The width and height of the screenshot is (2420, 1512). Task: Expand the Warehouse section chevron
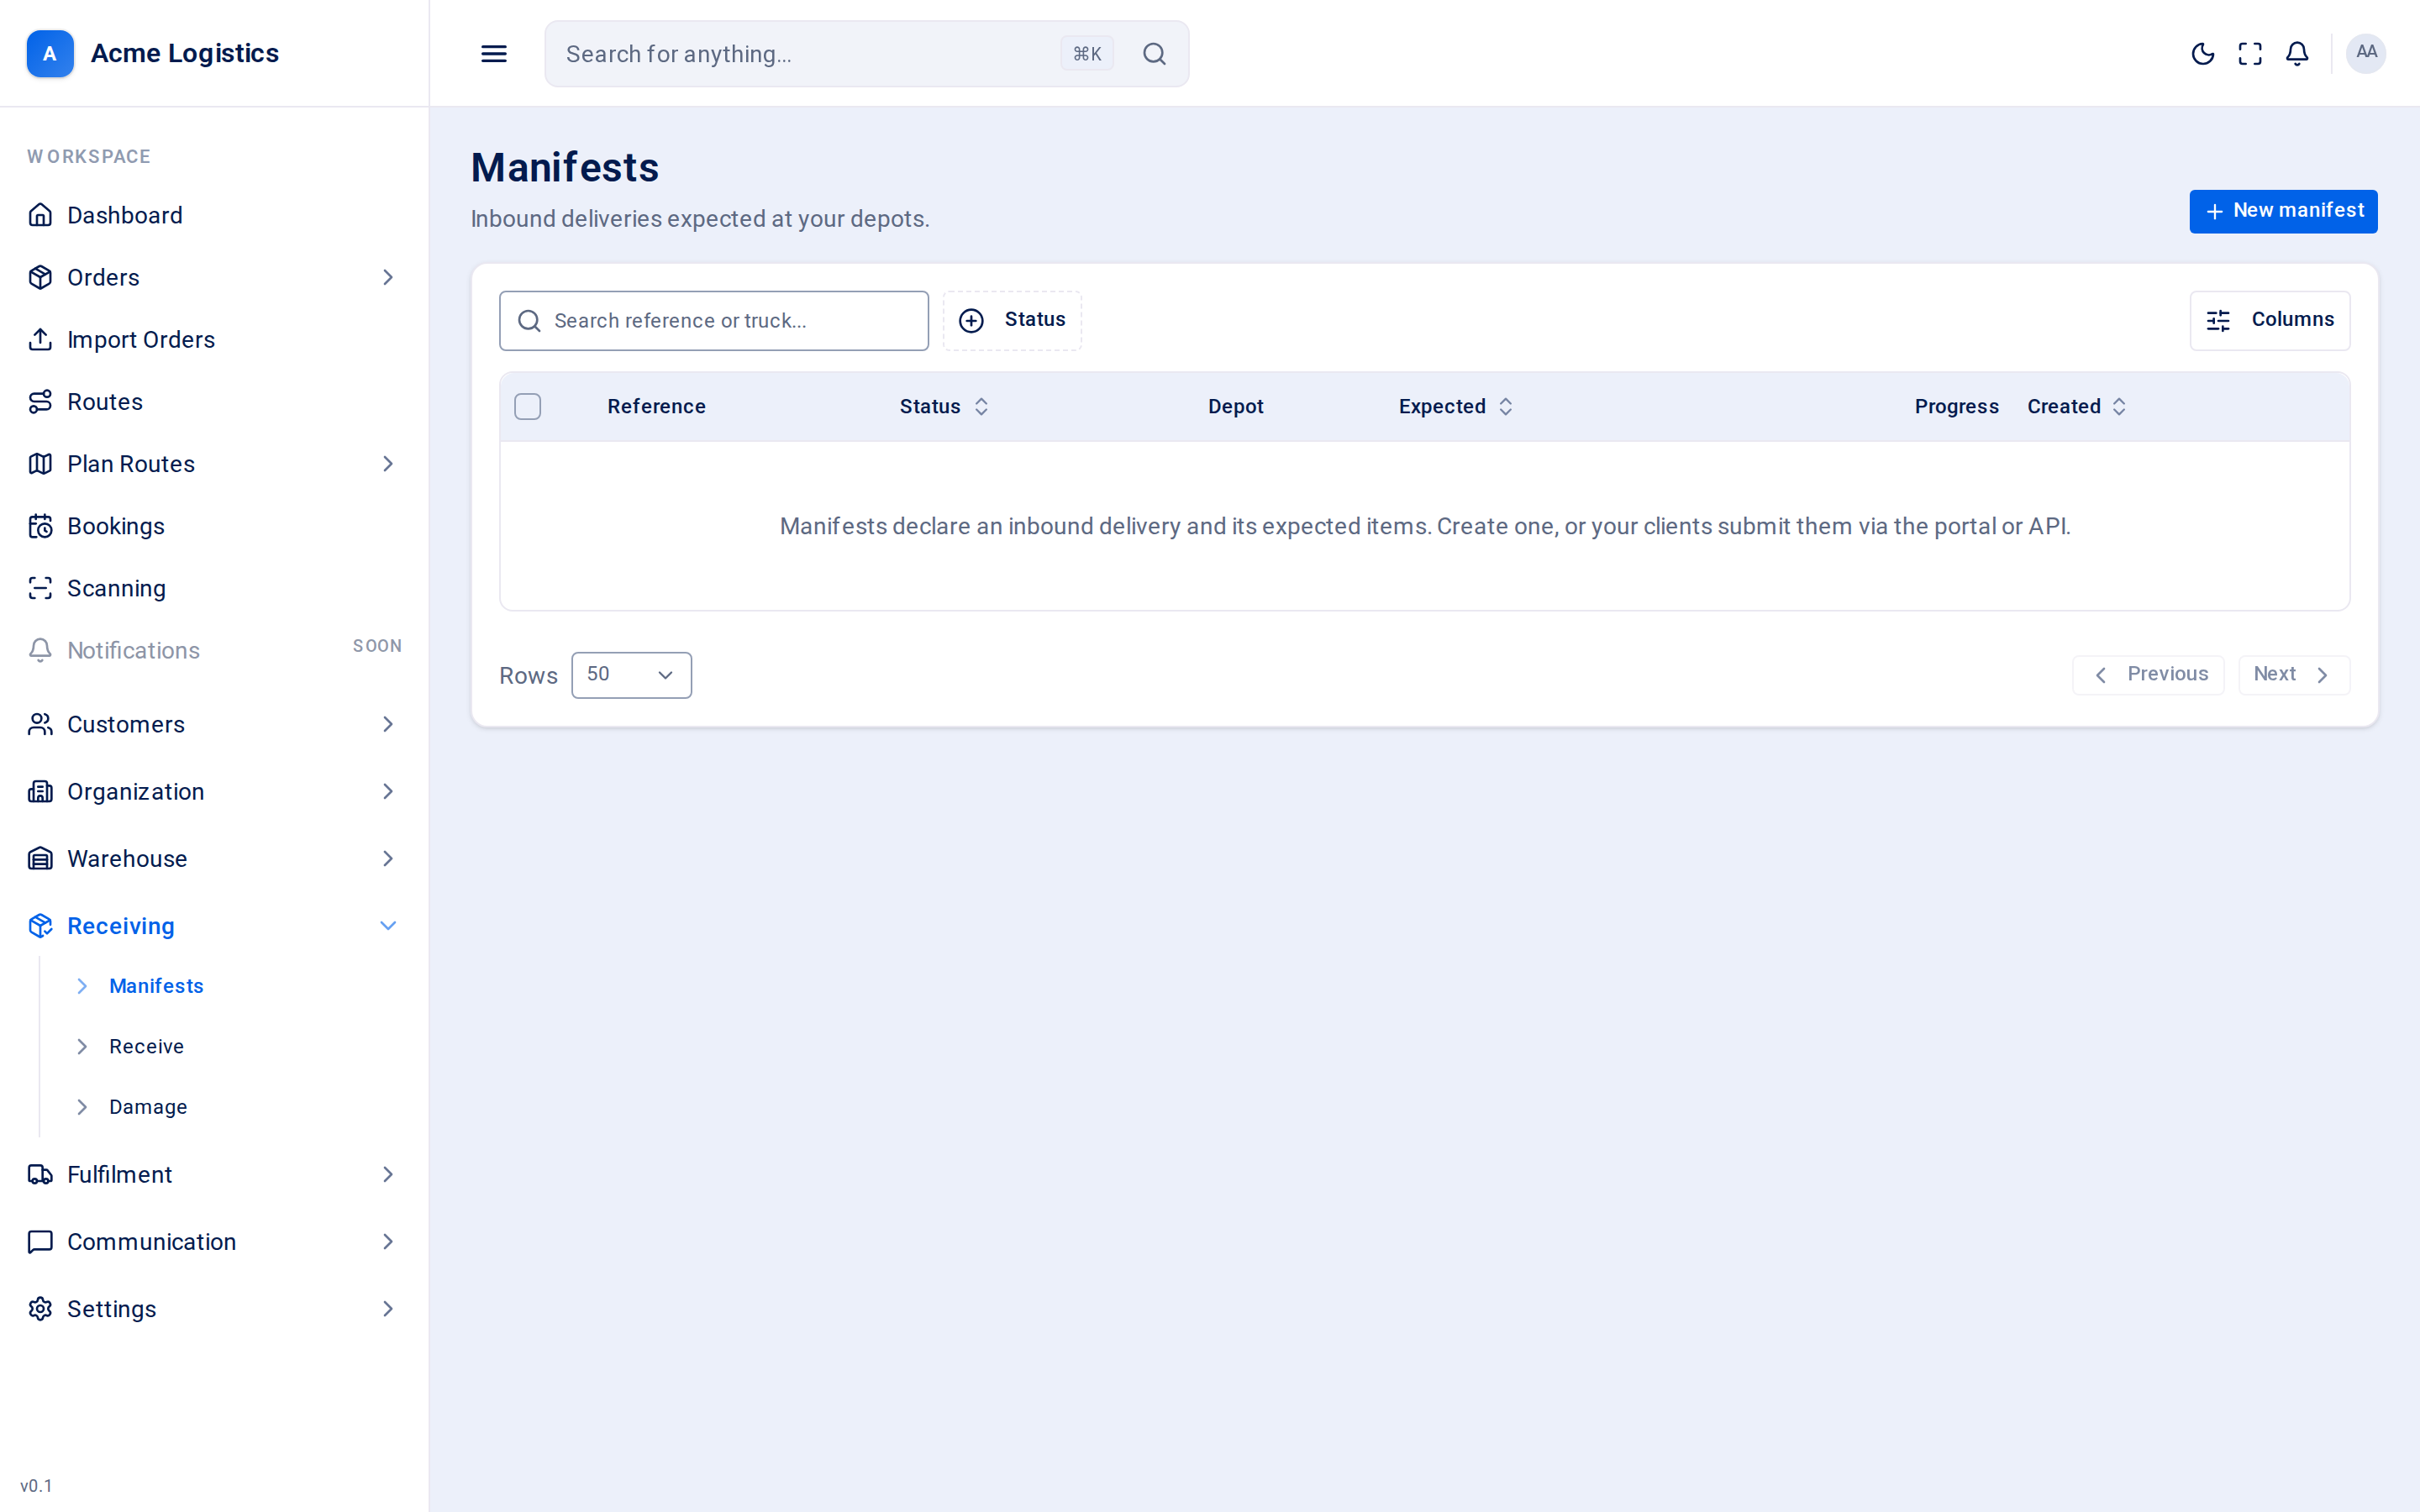tap(388, 859)
